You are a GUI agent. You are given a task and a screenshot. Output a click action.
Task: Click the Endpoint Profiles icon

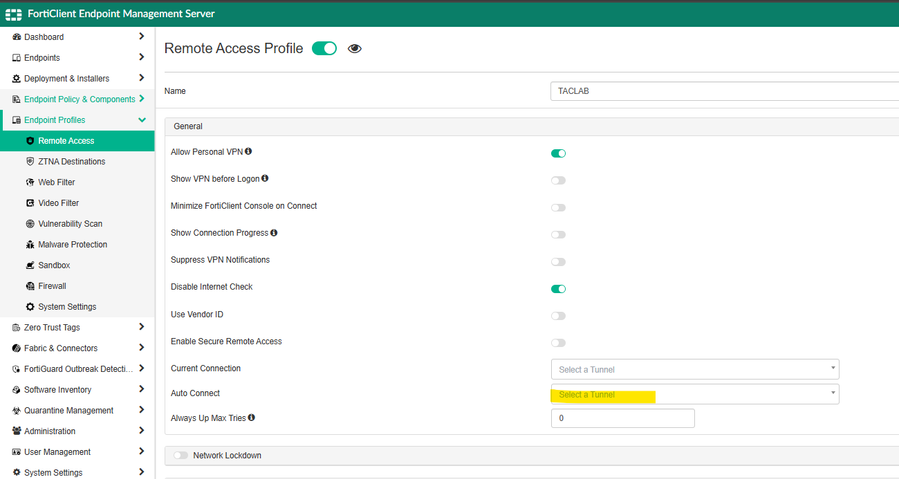[x=17, y=120]
